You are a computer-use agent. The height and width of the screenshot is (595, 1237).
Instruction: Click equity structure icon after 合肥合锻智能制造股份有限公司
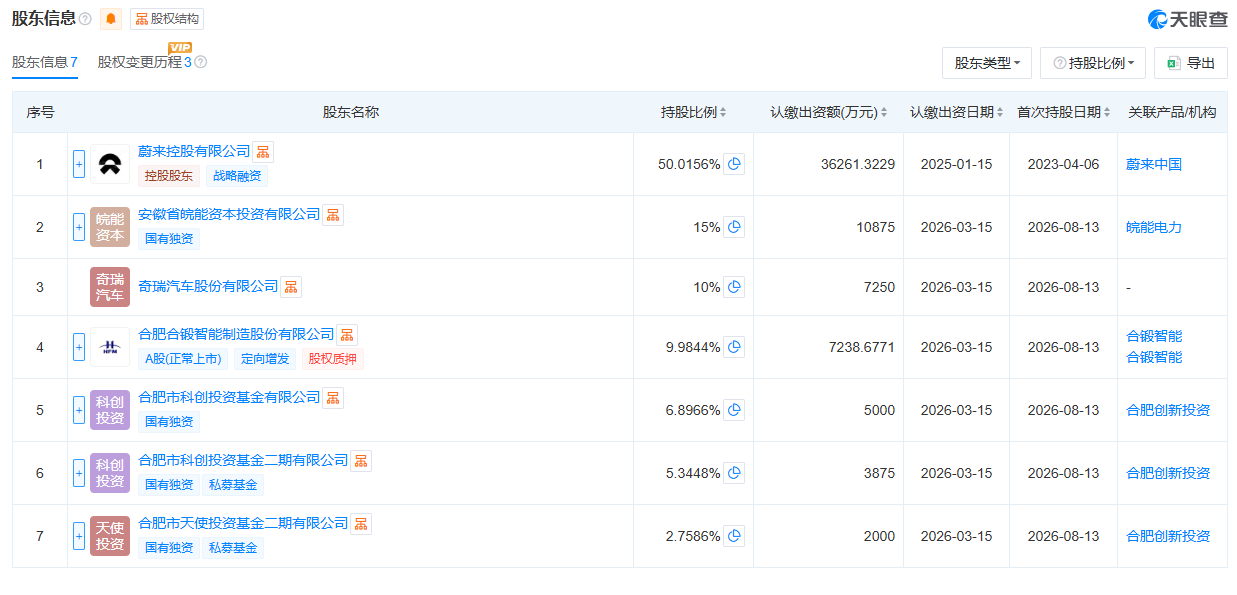pos(347,335)
